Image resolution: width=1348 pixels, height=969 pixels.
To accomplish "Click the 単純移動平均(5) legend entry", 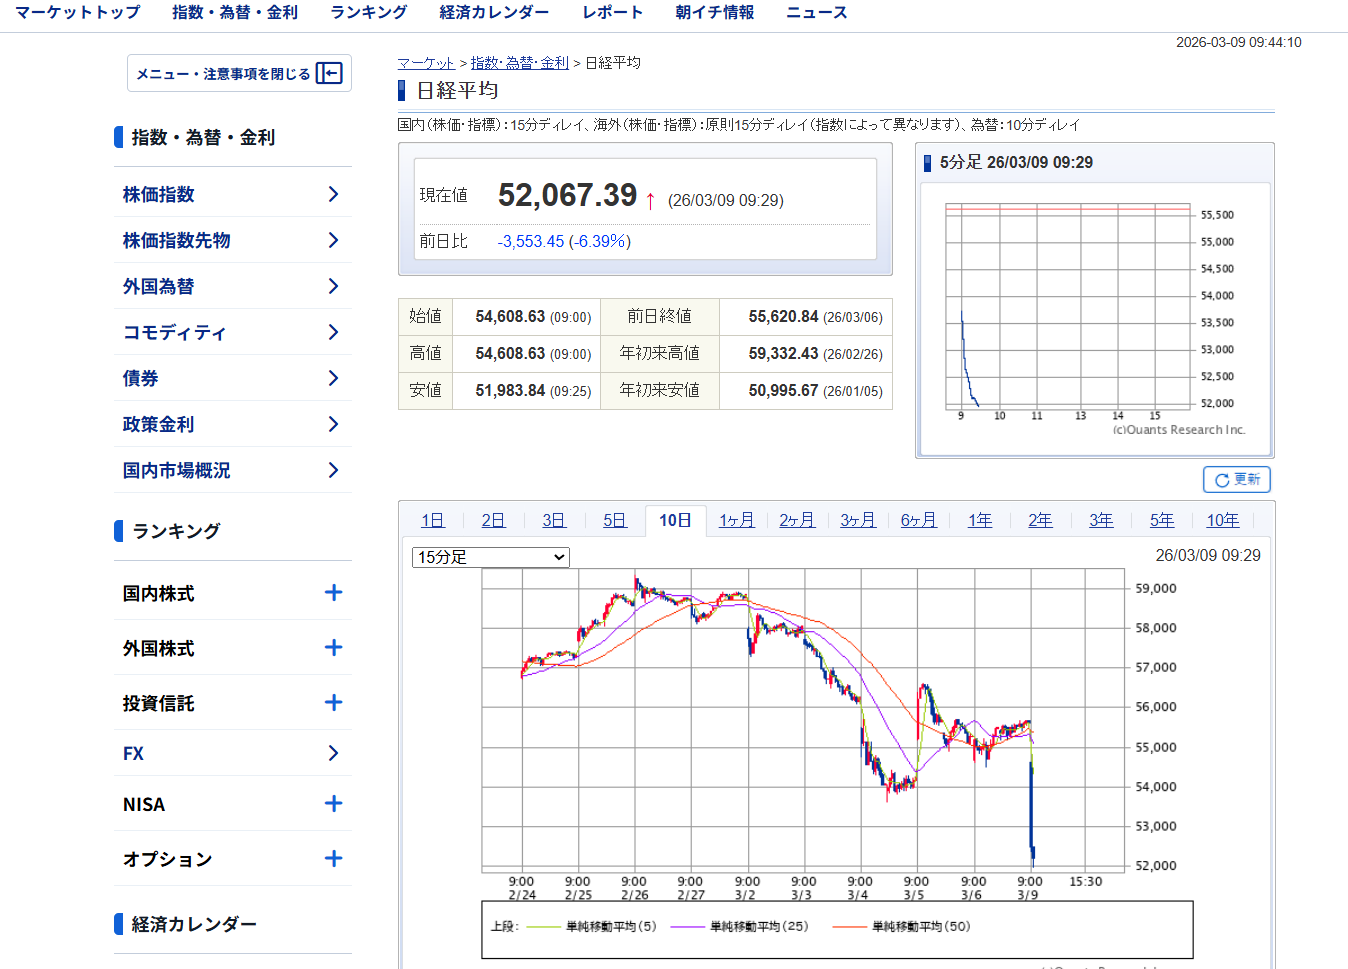I will tap(592, 926).
